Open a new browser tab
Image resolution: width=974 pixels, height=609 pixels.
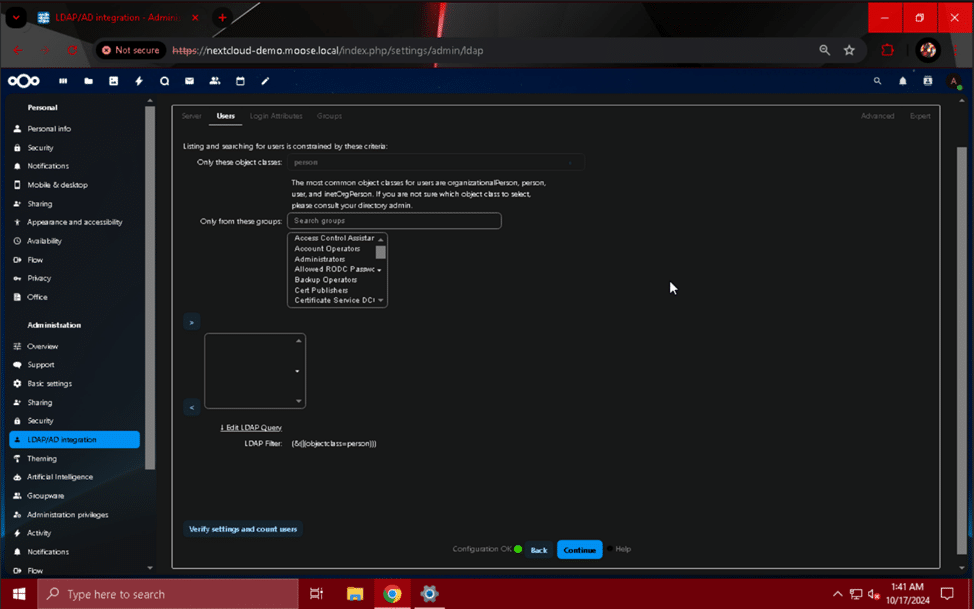(x=222, y=17)
